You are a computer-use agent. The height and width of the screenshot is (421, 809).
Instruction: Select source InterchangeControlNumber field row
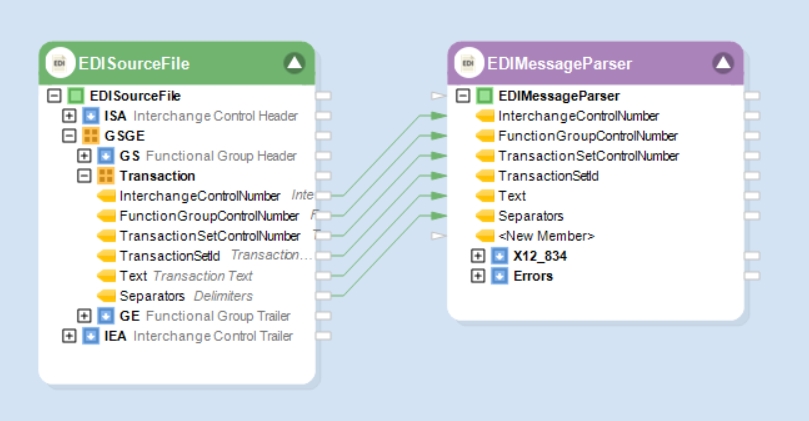tap(205, 196)
